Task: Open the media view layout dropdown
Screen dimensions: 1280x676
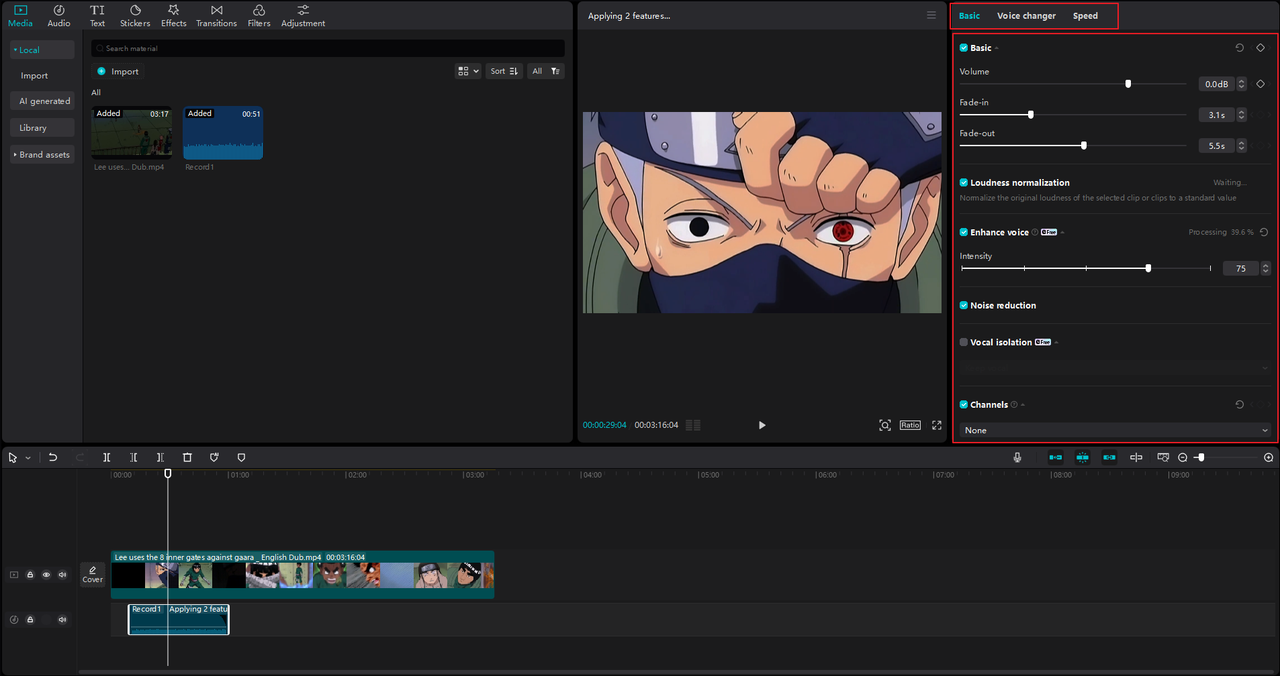Action: 468,71
